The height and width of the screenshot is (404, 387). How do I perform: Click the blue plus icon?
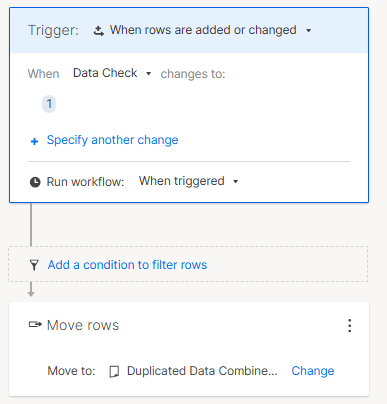[34, 142]
